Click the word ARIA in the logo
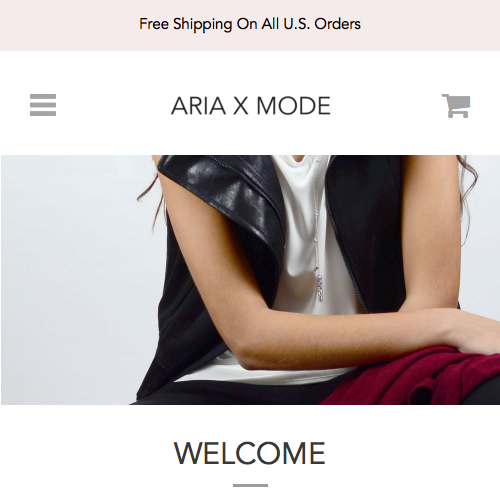Screen dimensions: 500x500 (198, 106)
